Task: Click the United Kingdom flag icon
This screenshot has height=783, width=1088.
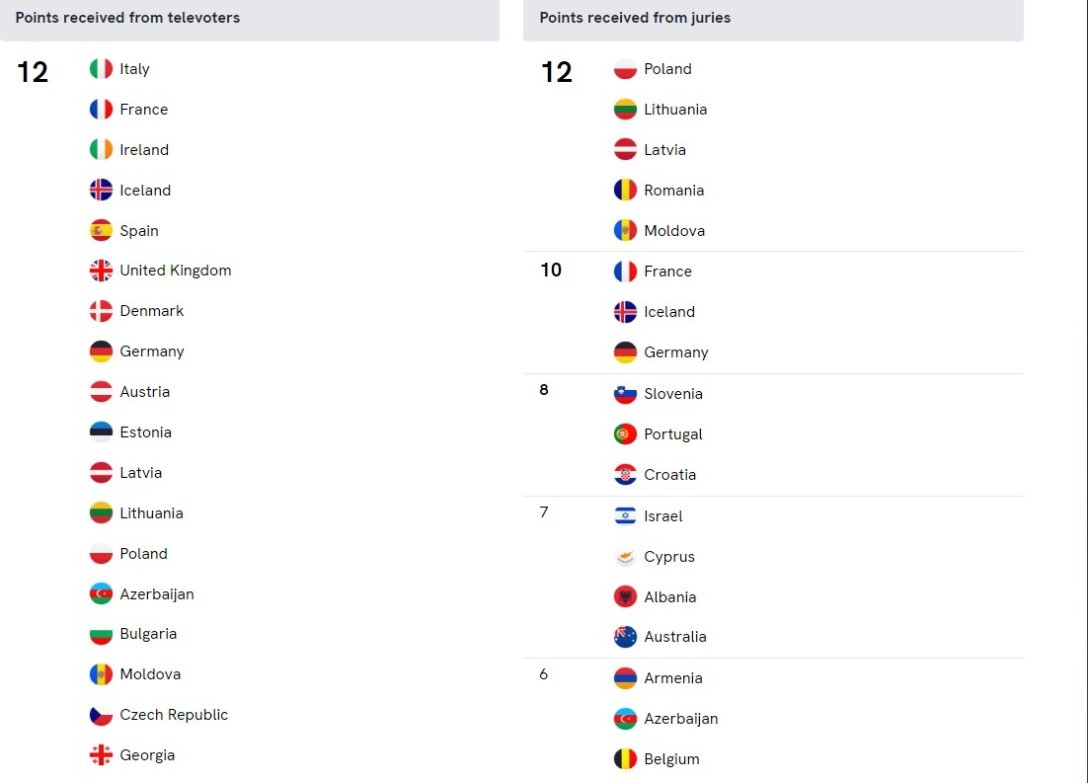Action: click(101, 271)
